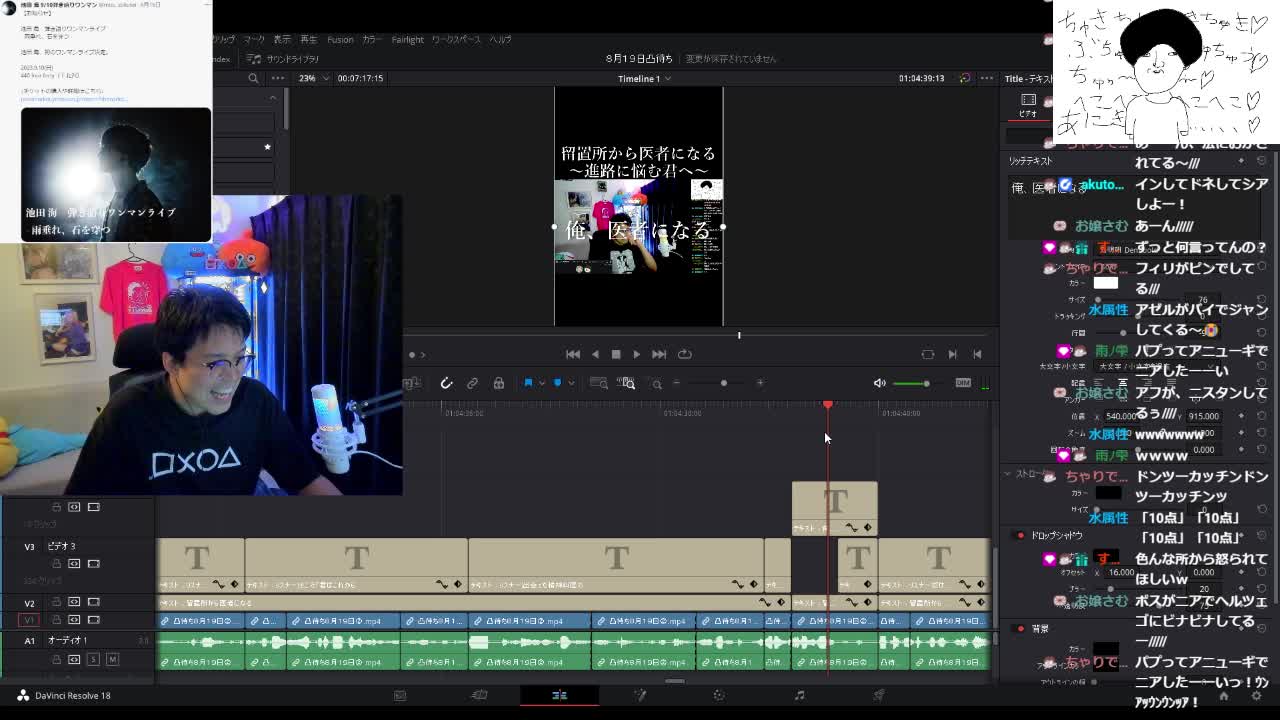Toggle loop playback
Viewport: 1280px width, 720px height.
click(685, 354)
